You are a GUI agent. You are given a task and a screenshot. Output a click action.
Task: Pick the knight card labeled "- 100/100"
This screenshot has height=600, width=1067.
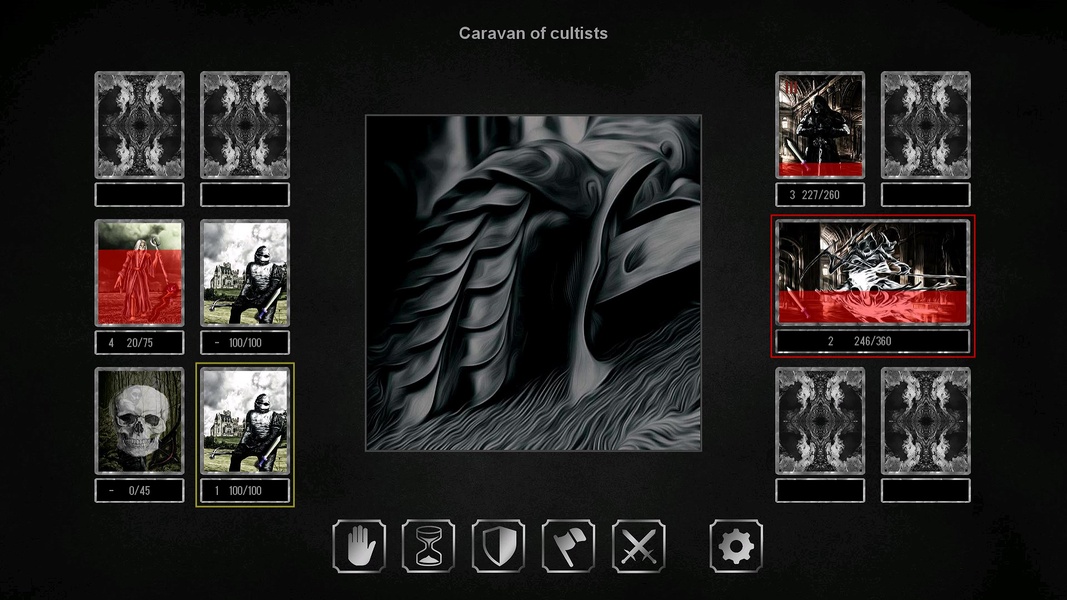(x=245, y=273)
